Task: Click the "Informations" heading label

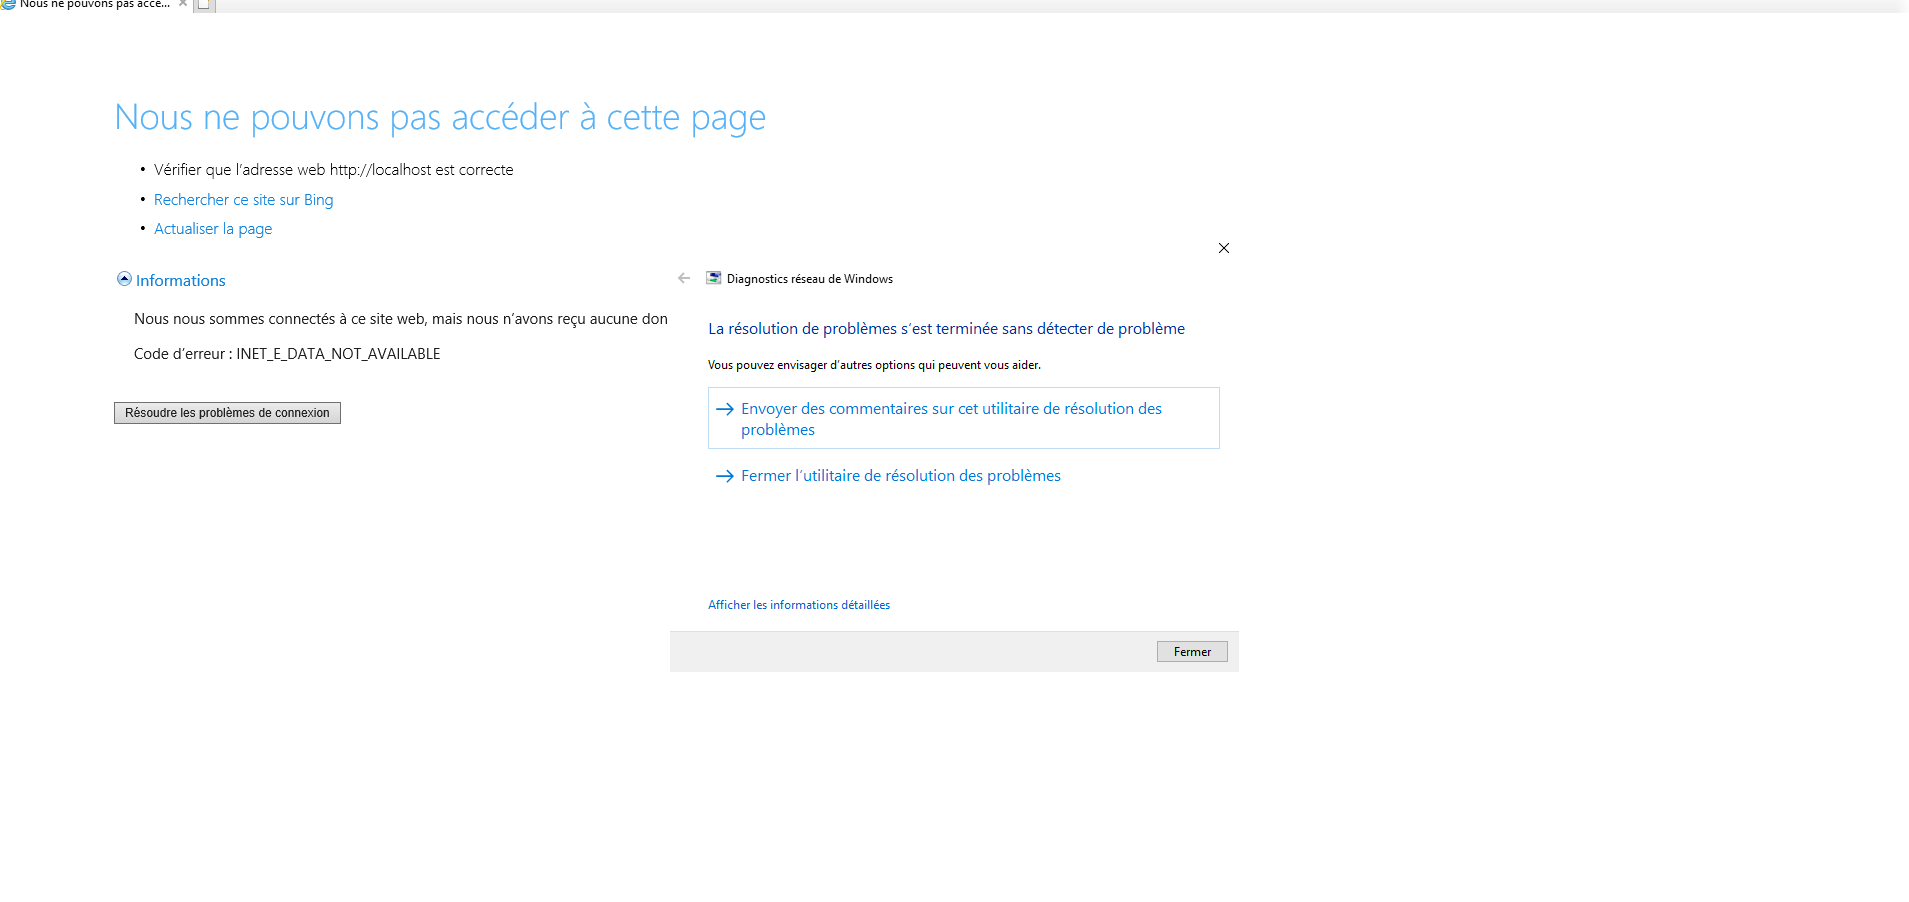Action: (x=180, y=281)
